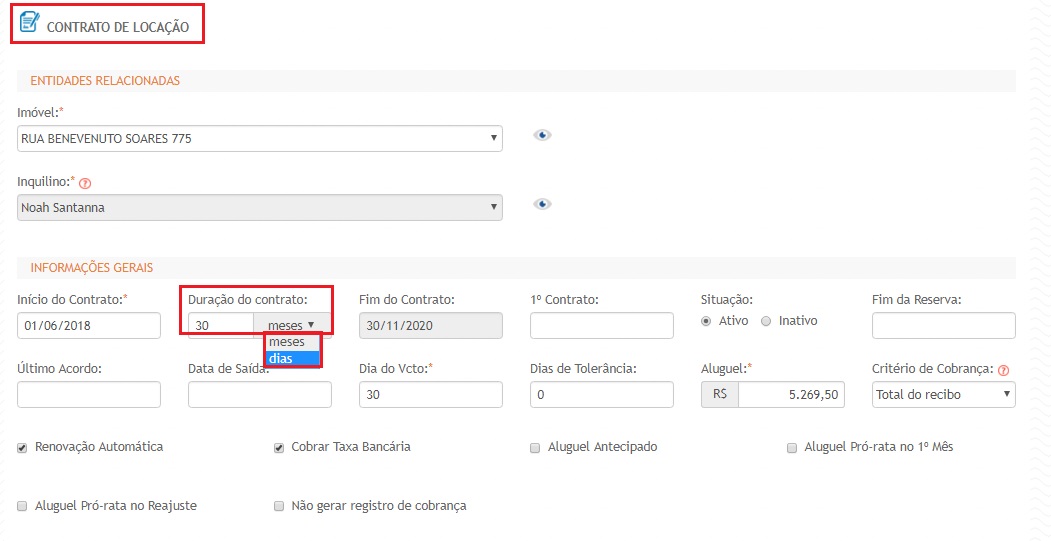Screen dimensions: 1051x541
Task: View property details via eye icon beside Imóvel
Action: (542, 136)
